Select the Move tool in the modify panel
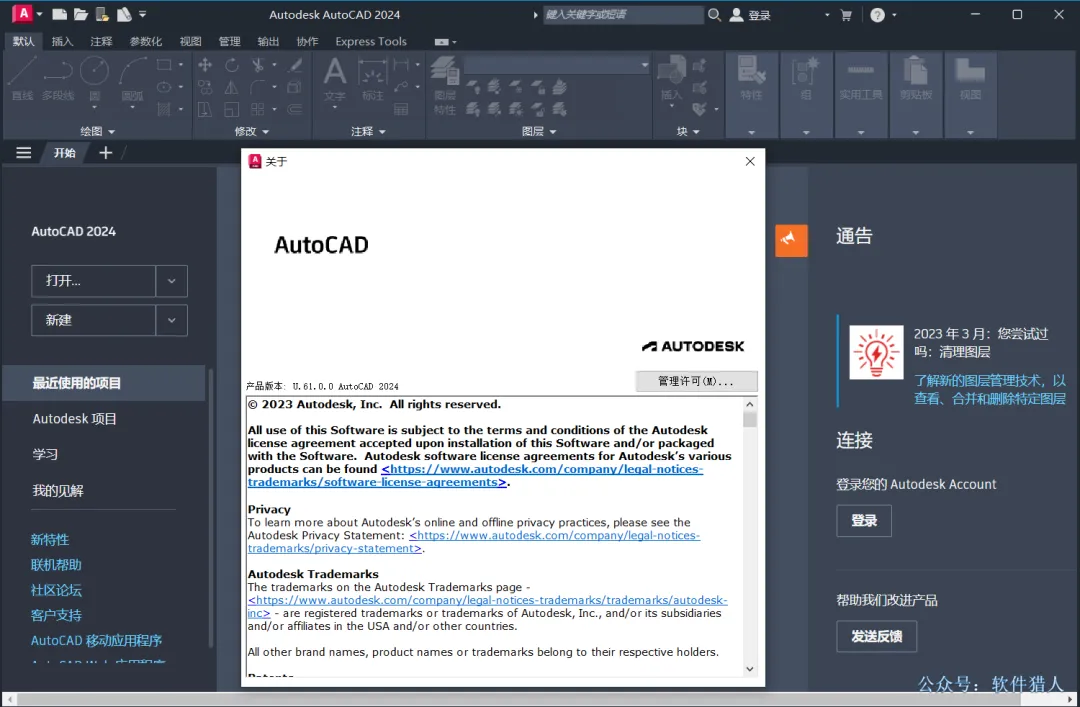This screenshot has height=707, width=1080. tap(205, 65)
